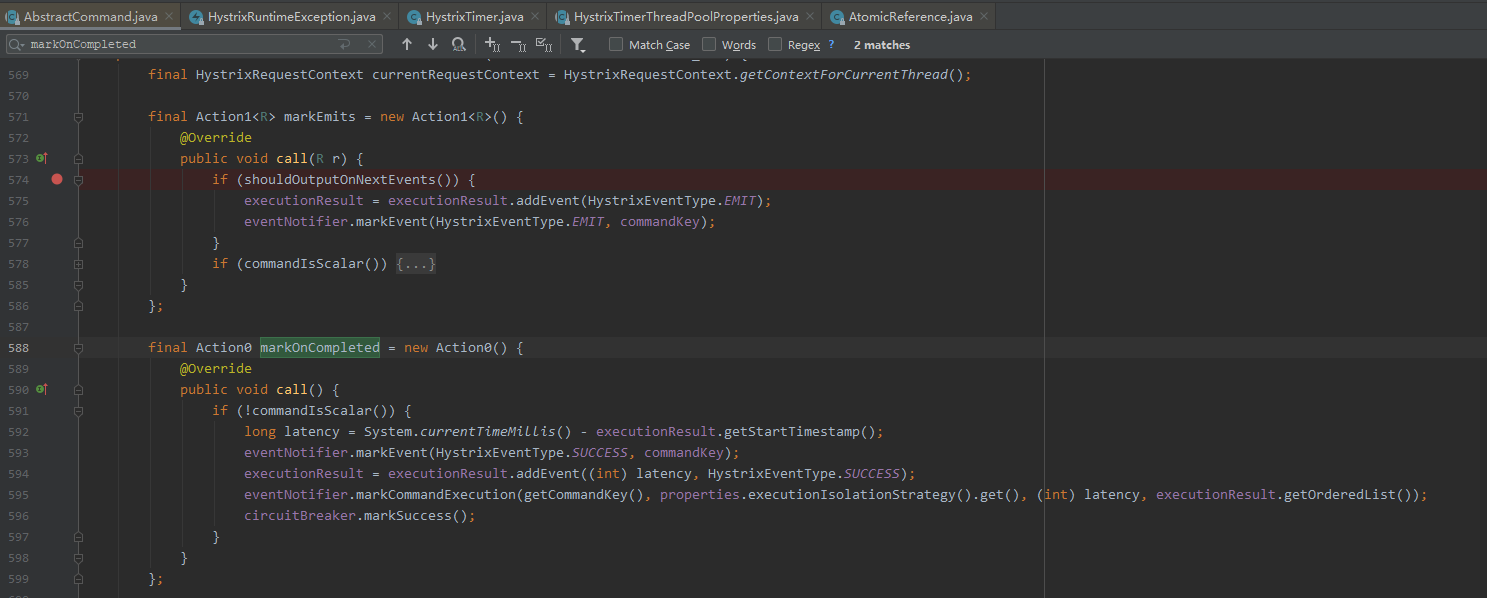The height and width of the screenshot is (598, 1487).
Task: Close AtomicReference.java tab
Action: [984, 17]
